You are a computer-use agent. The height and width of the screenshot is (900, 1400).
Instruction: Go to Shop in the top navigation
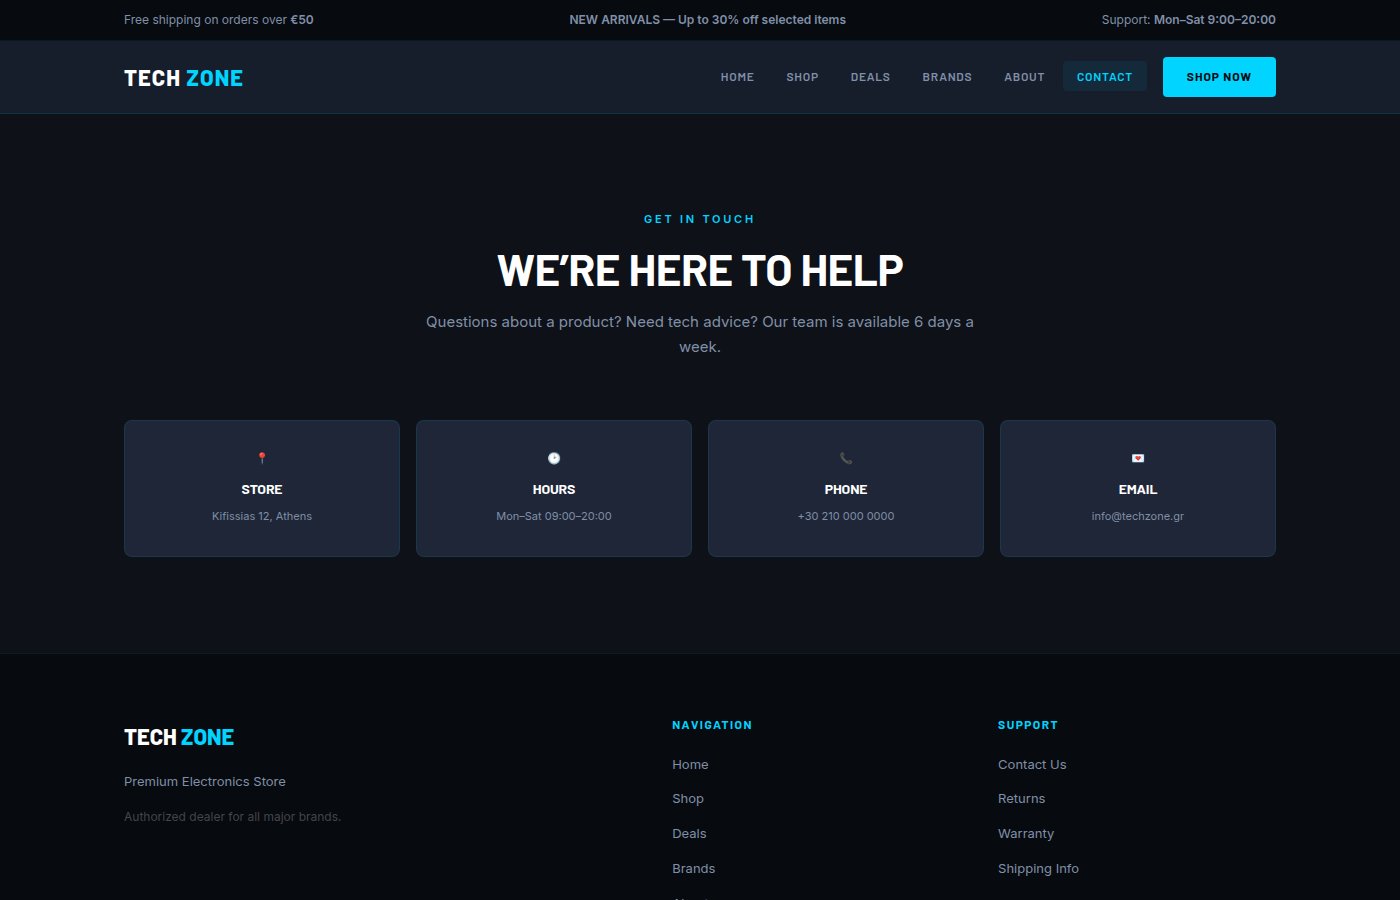[802, 77]
